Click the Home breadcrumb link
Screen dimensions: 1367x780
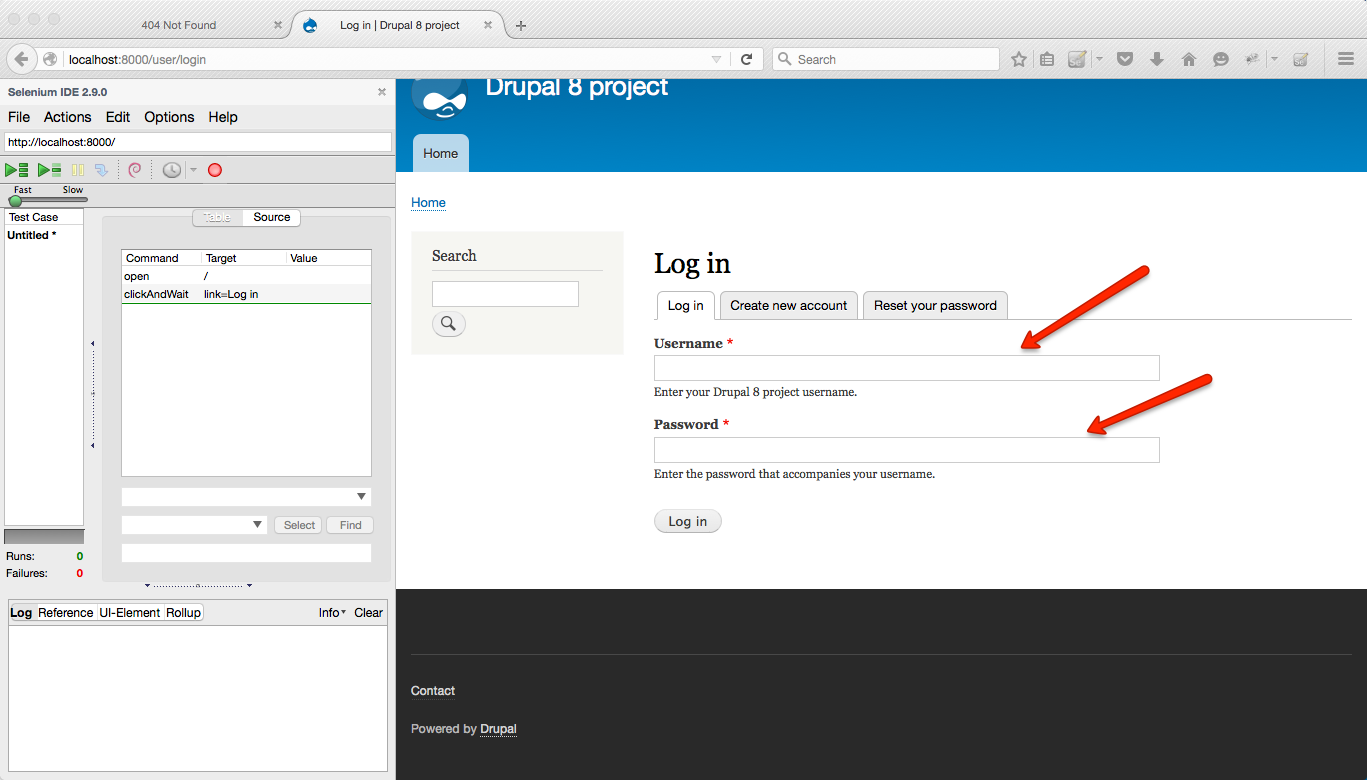[428, 202]
